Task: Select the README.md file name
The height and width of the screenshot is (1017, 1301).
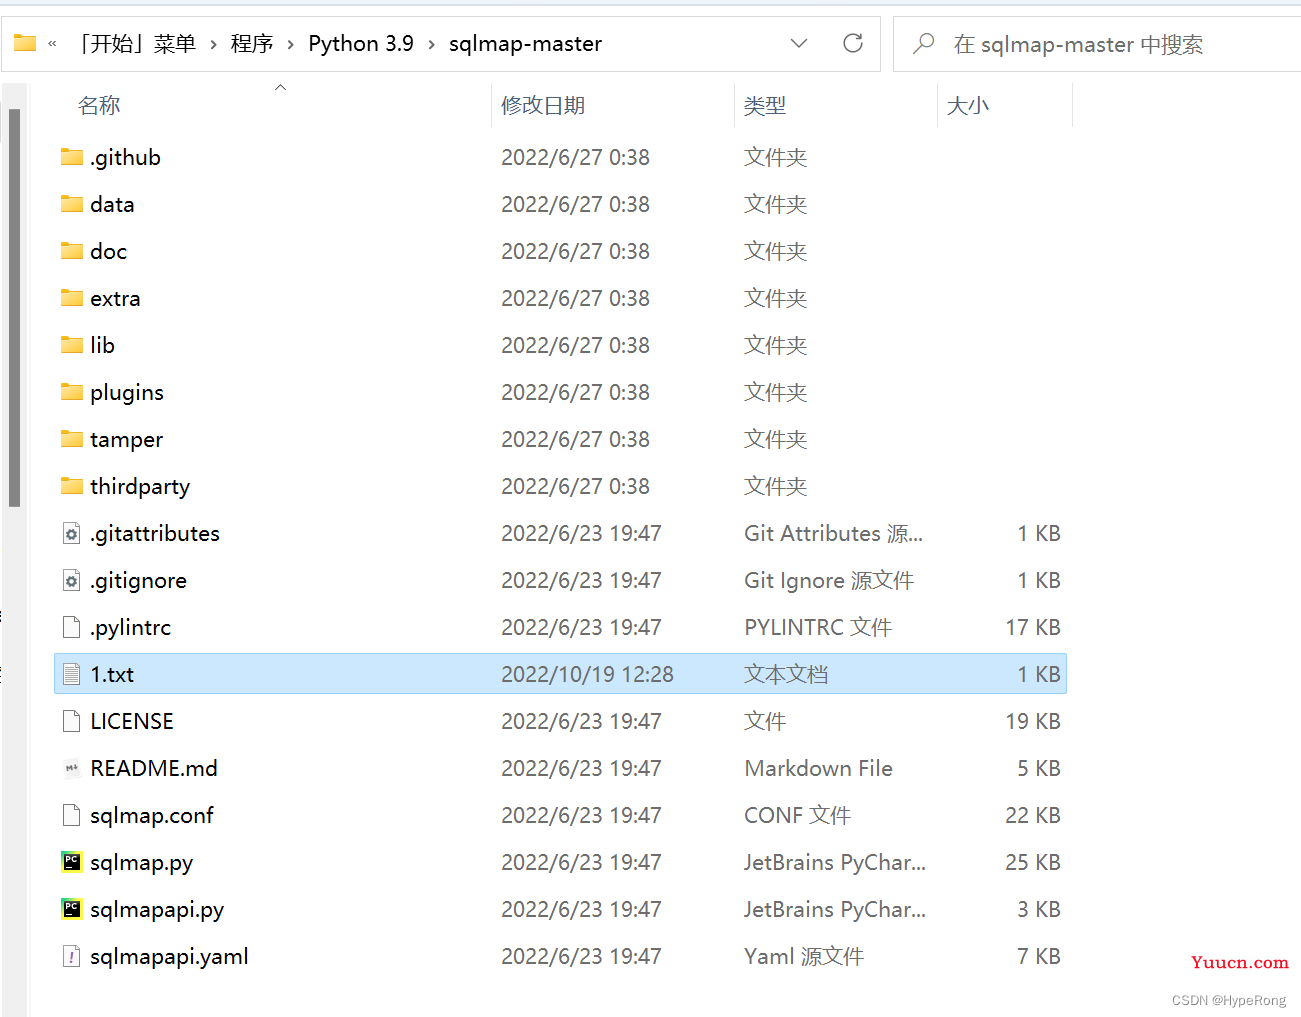Action: 154,768
